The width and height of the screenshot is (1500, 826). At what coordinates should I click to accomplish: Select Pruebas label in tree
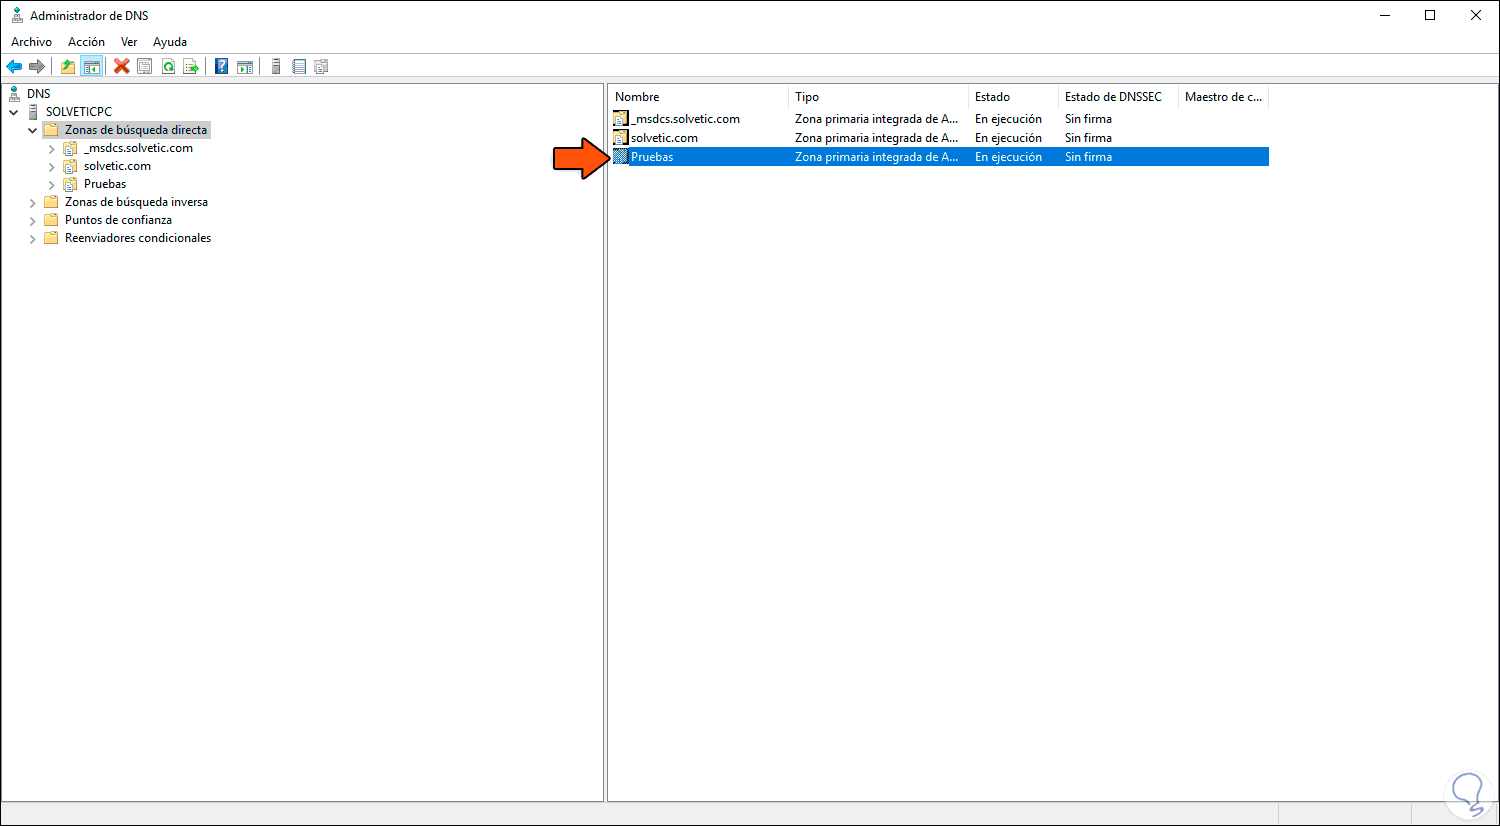(x=105, y=184)
